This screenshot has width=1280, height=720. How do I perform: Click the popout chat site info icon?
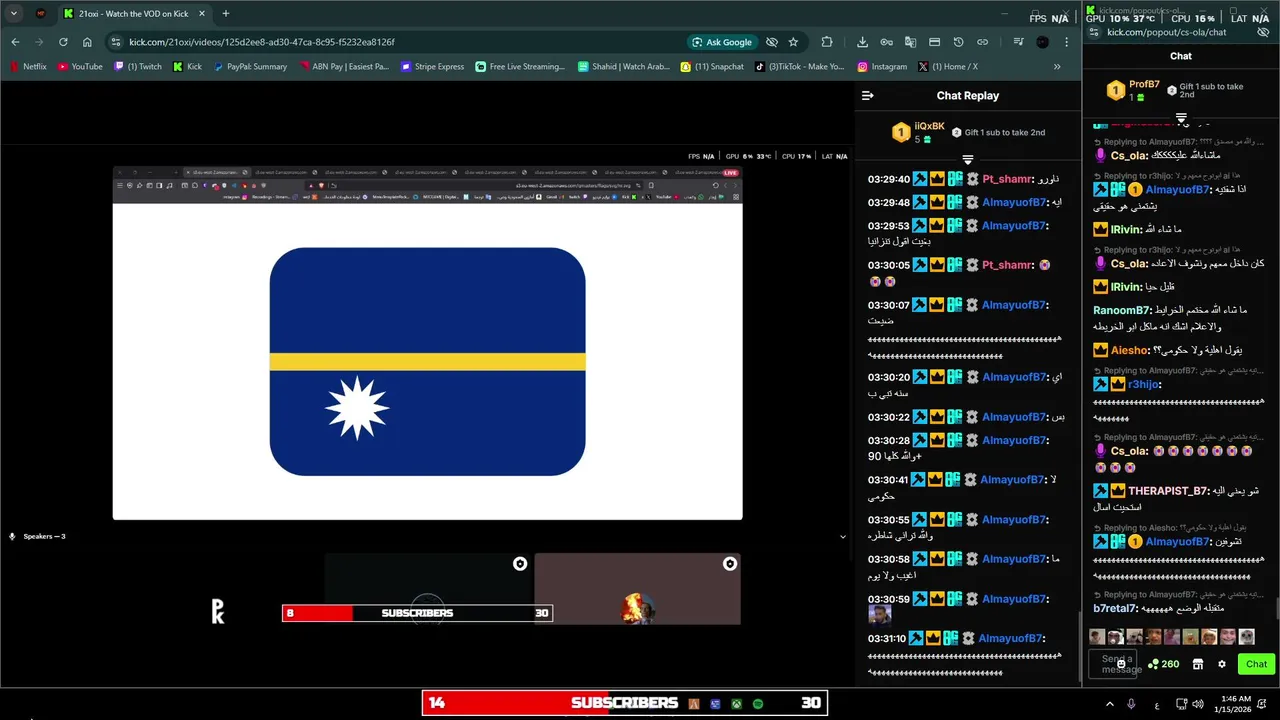pyautogui.click(x=1095, y=32)
